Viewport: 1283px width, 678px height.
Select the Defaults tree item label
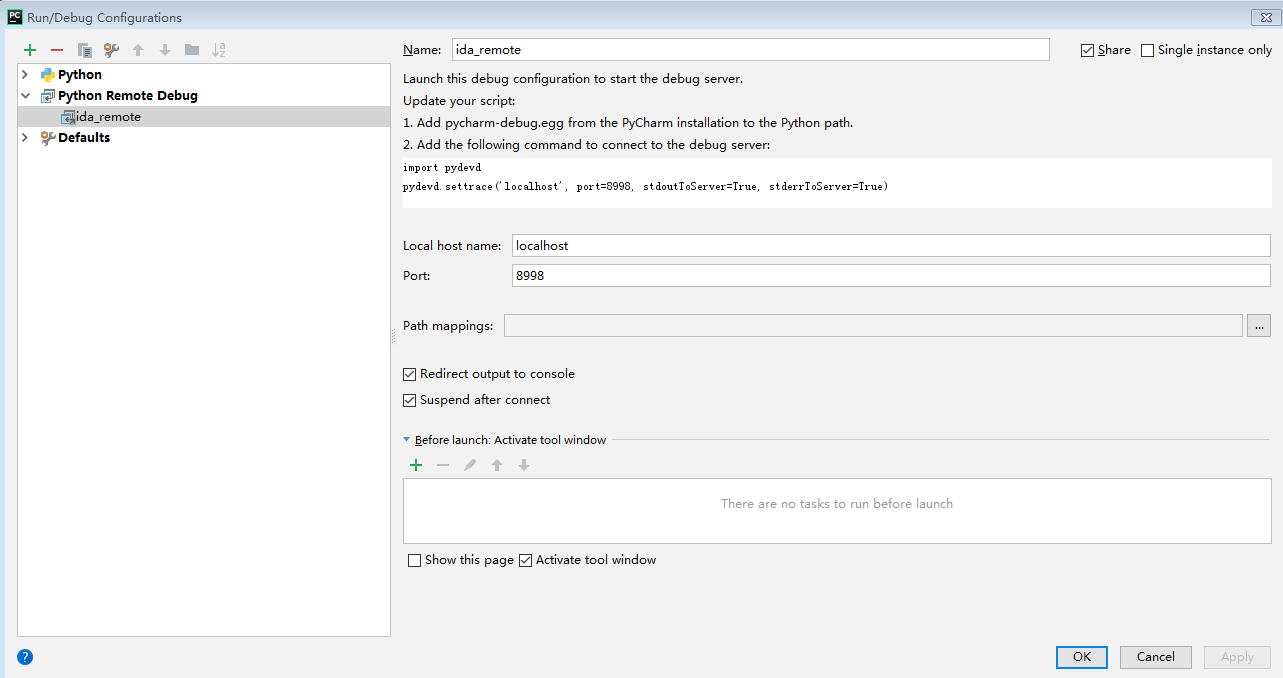[x=84, y=138]
